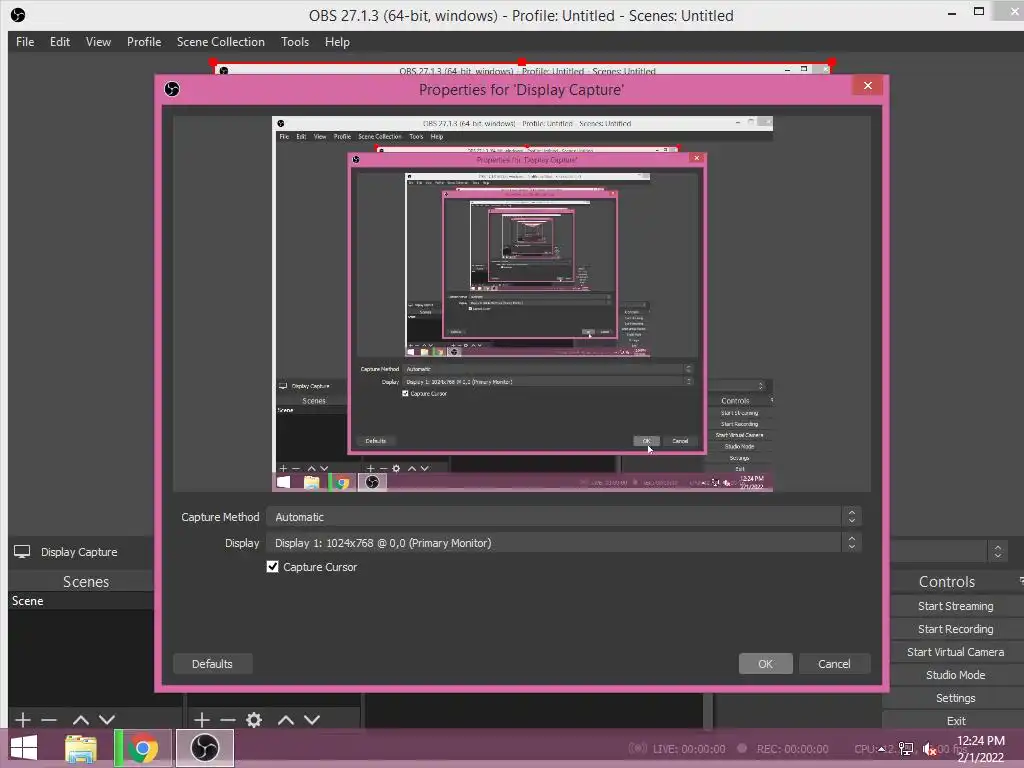Move scene down with arrow icon

point(107,720)
